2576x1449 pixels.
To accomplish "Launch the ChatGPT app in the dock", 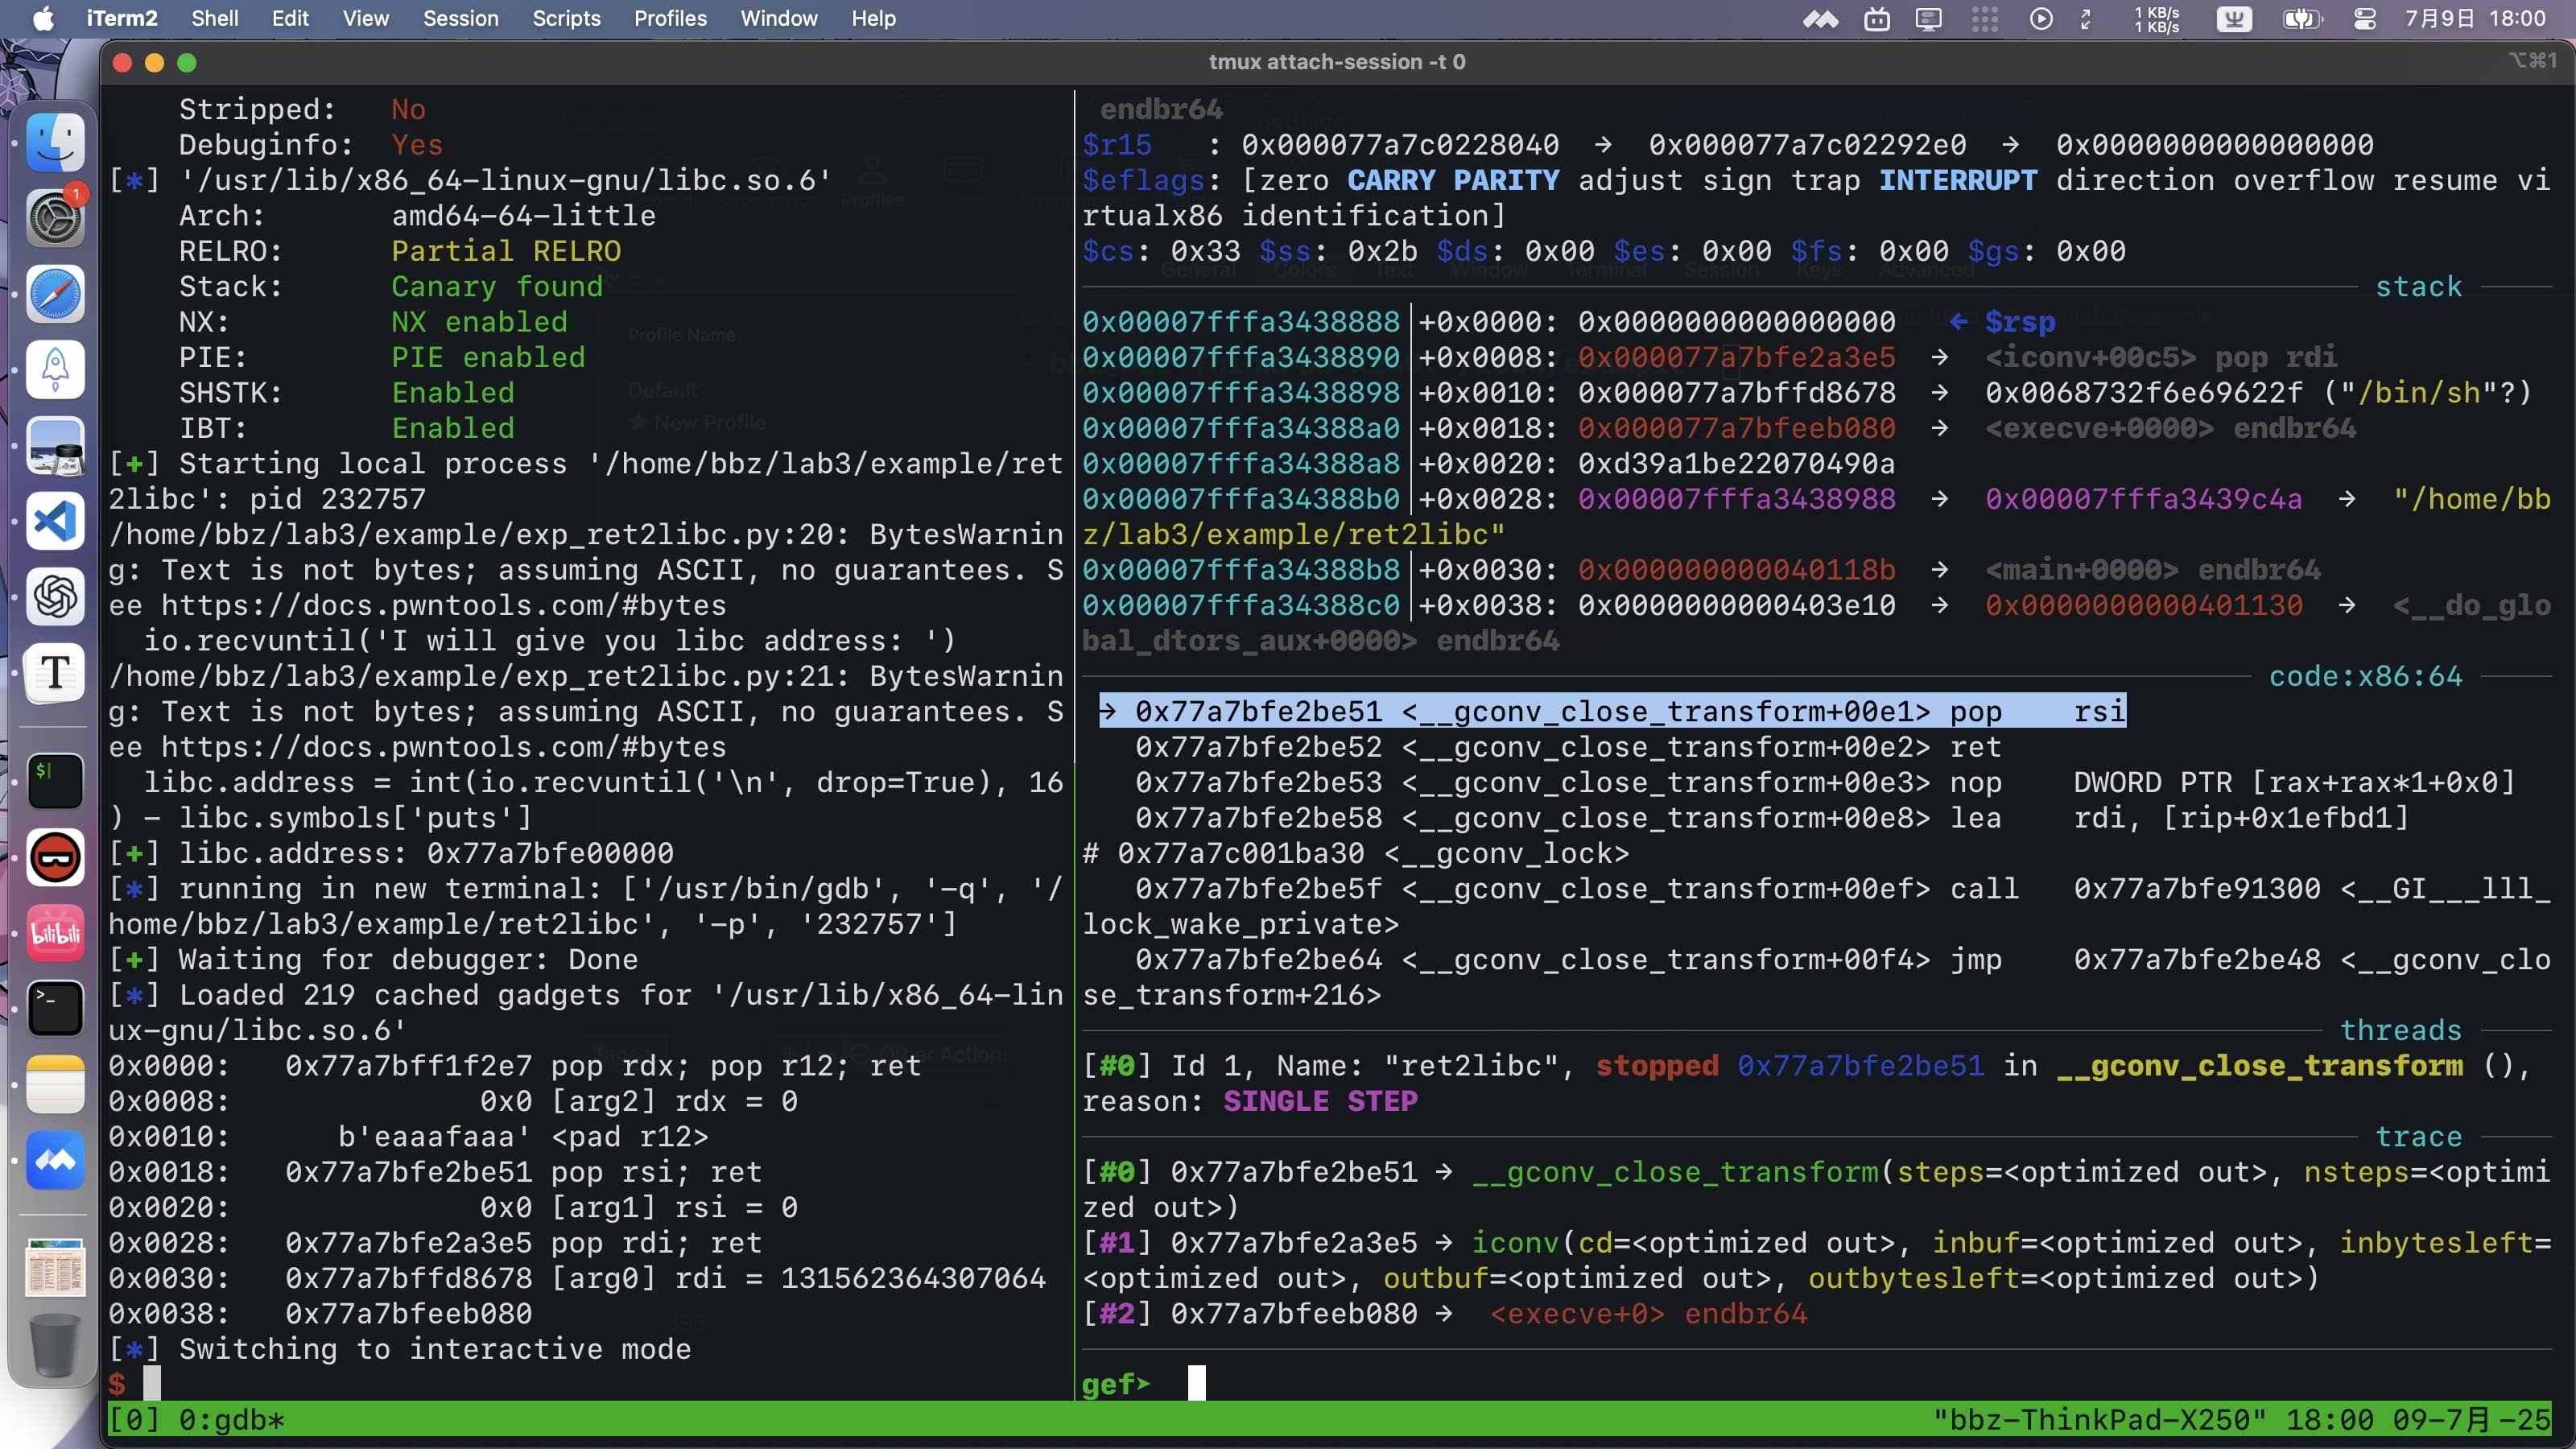I will 55,597.
